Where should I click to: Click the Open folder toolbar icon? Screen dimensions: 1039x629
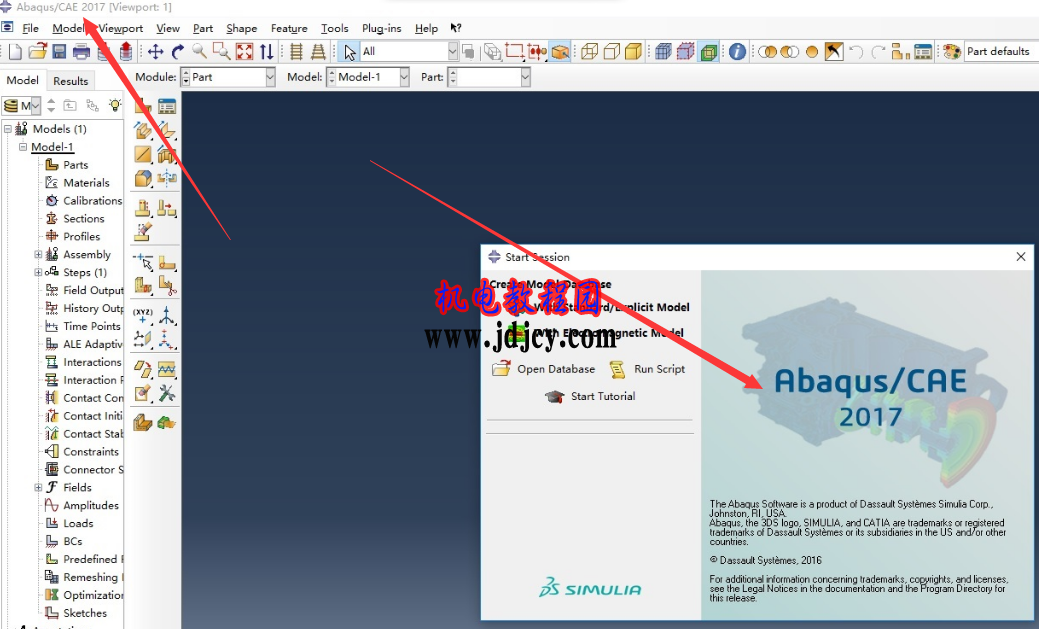pyautogui.click(x=38, y=51)
